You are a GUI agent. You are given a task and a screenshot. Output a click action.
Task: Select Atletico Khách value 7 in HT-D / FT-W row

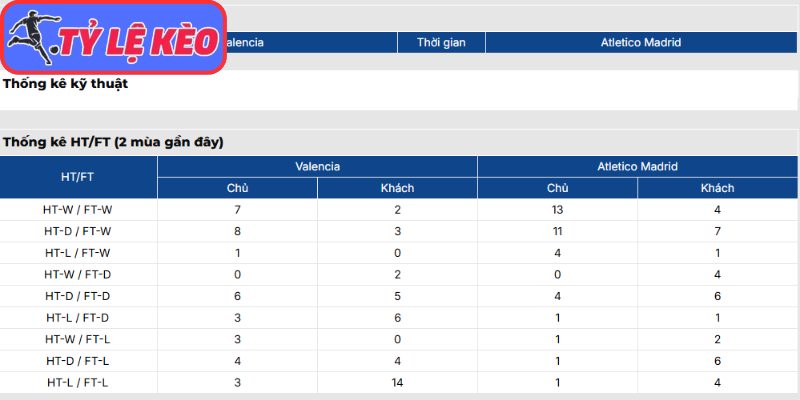(x=717, y=231)
